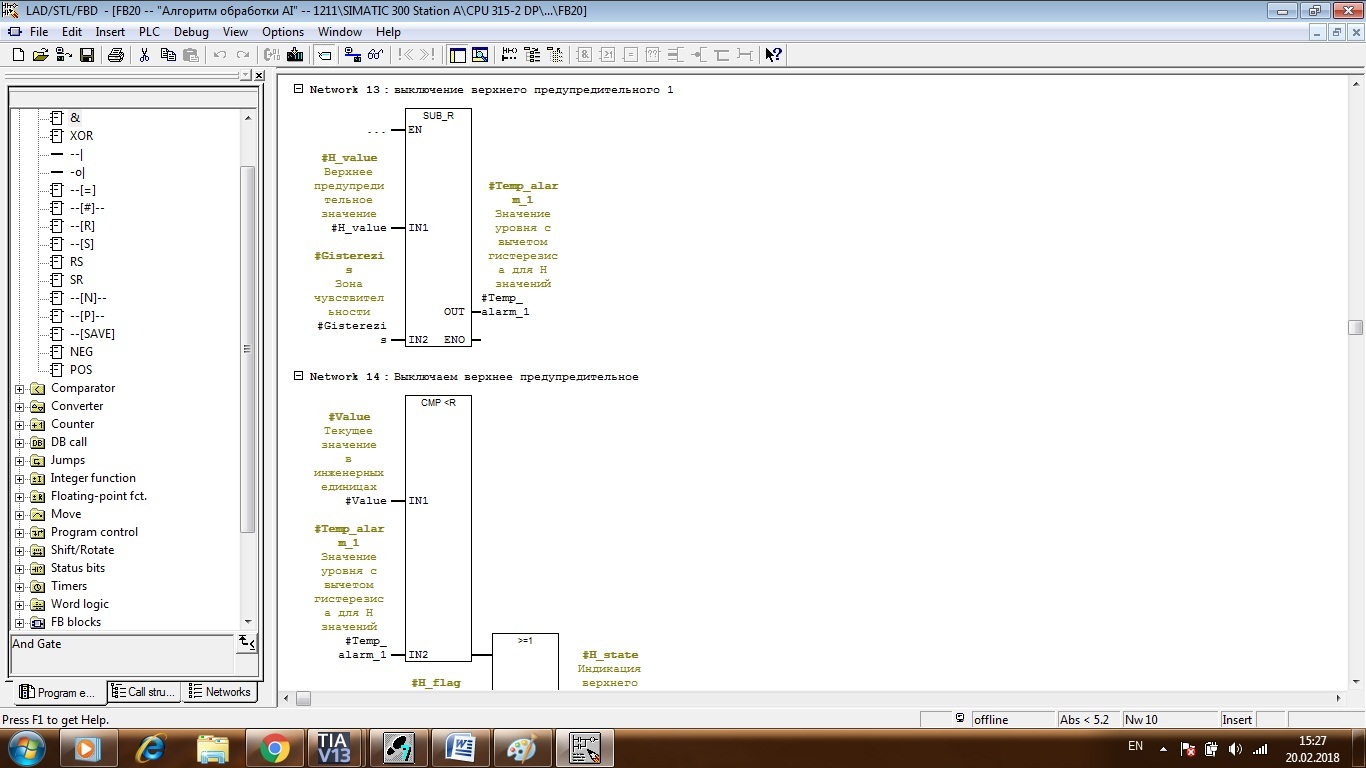Click the Copy toolbar icon

[x=168, y=55]
